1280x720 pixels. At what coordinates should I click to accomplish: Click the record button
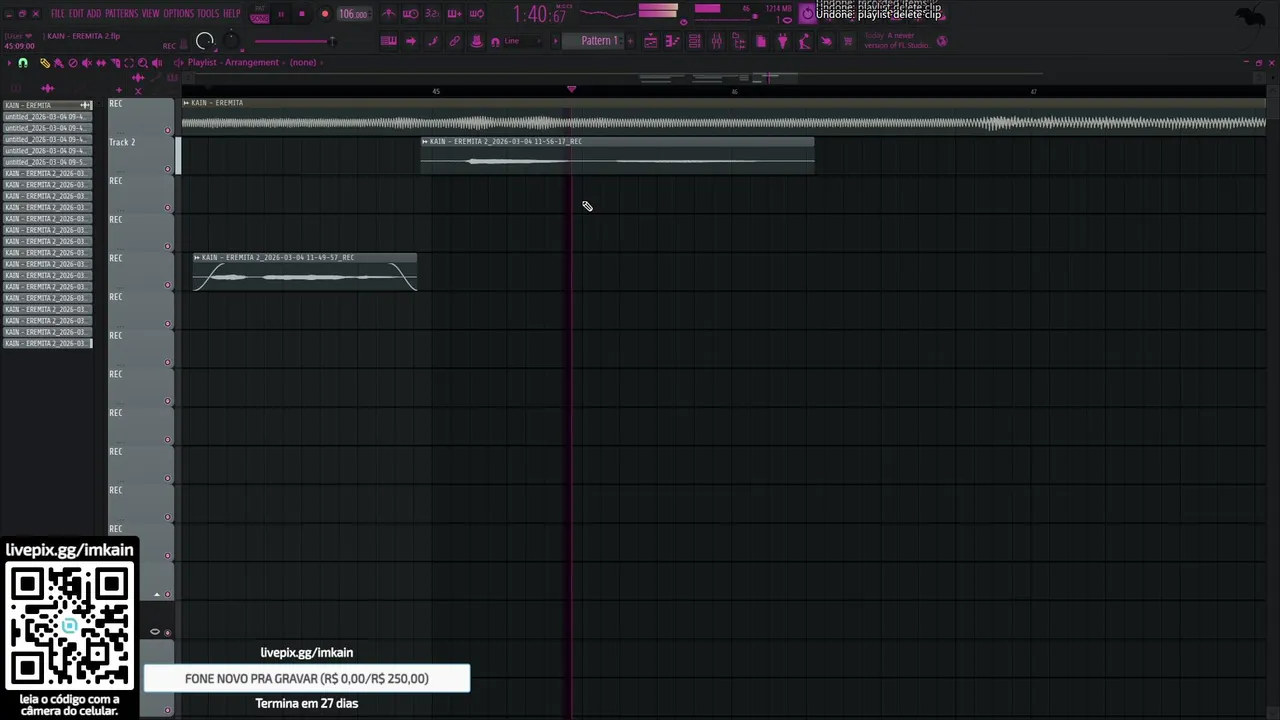pos(325,14)
